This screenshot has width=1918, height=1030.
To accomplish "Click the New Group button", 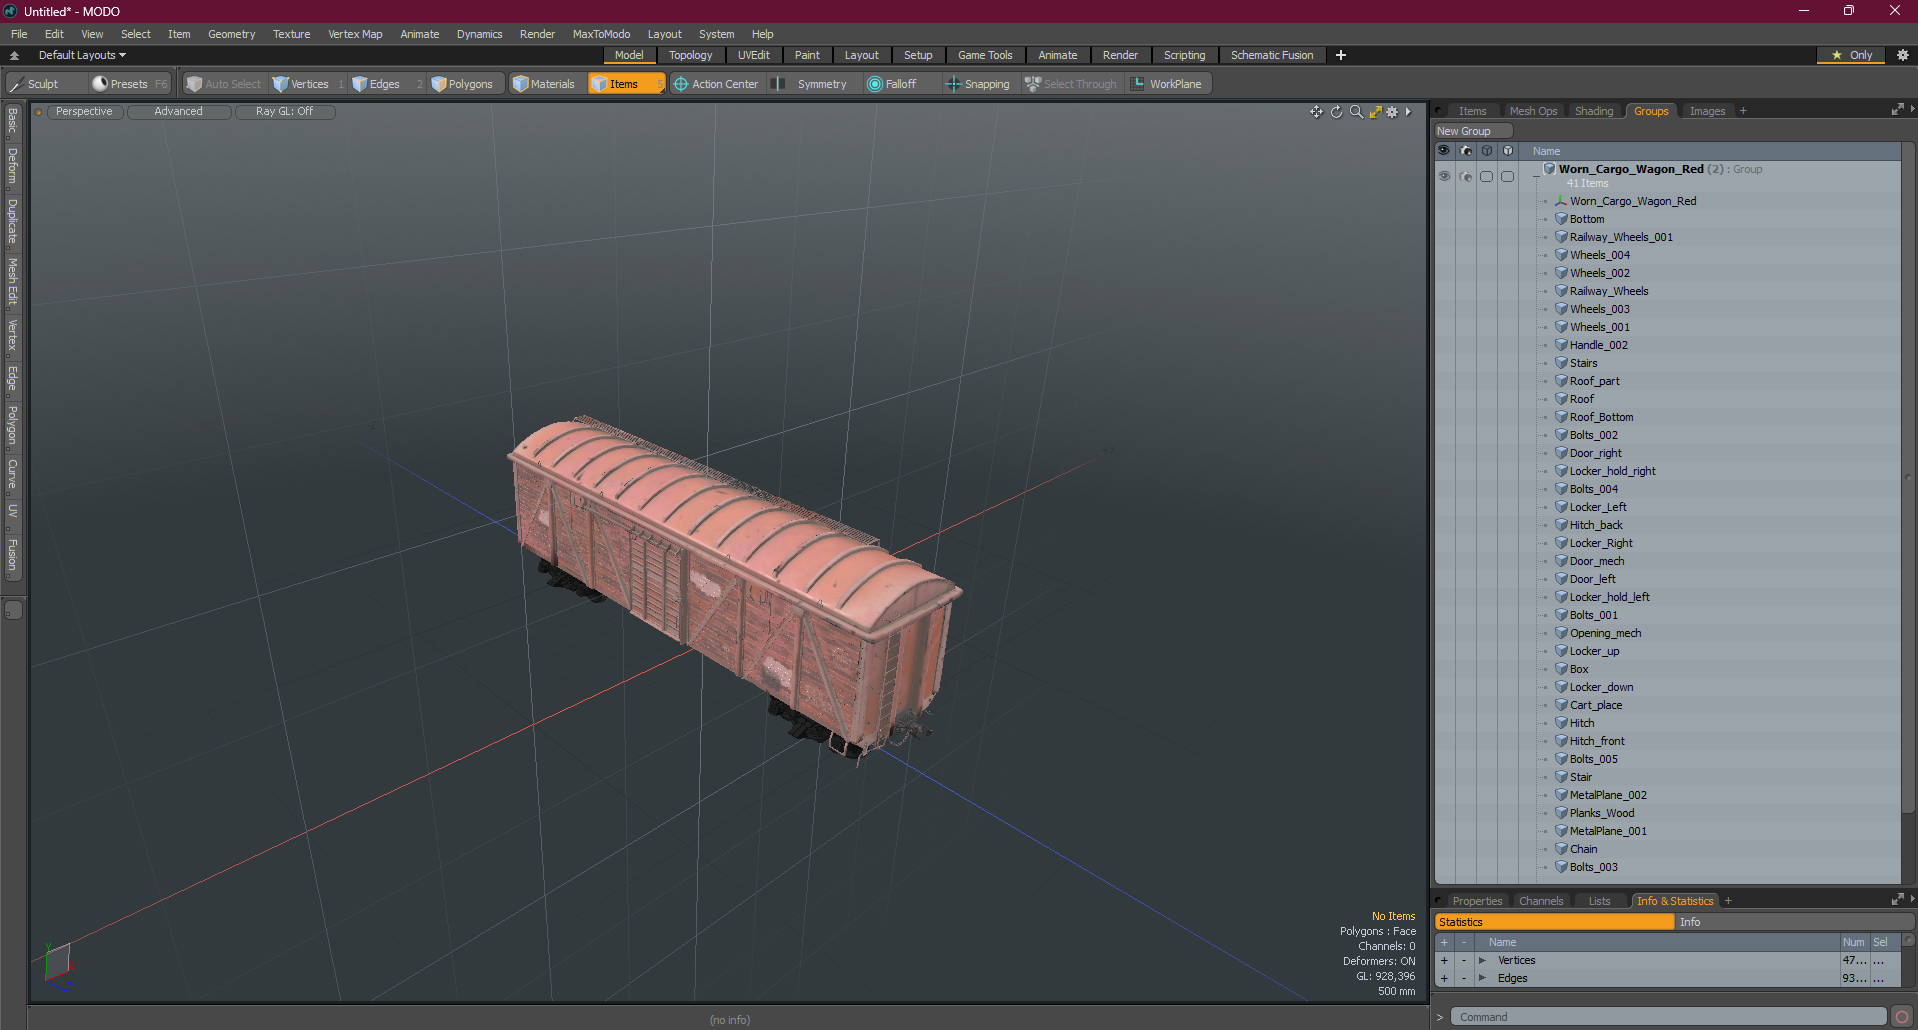I will pos(1473,131).
